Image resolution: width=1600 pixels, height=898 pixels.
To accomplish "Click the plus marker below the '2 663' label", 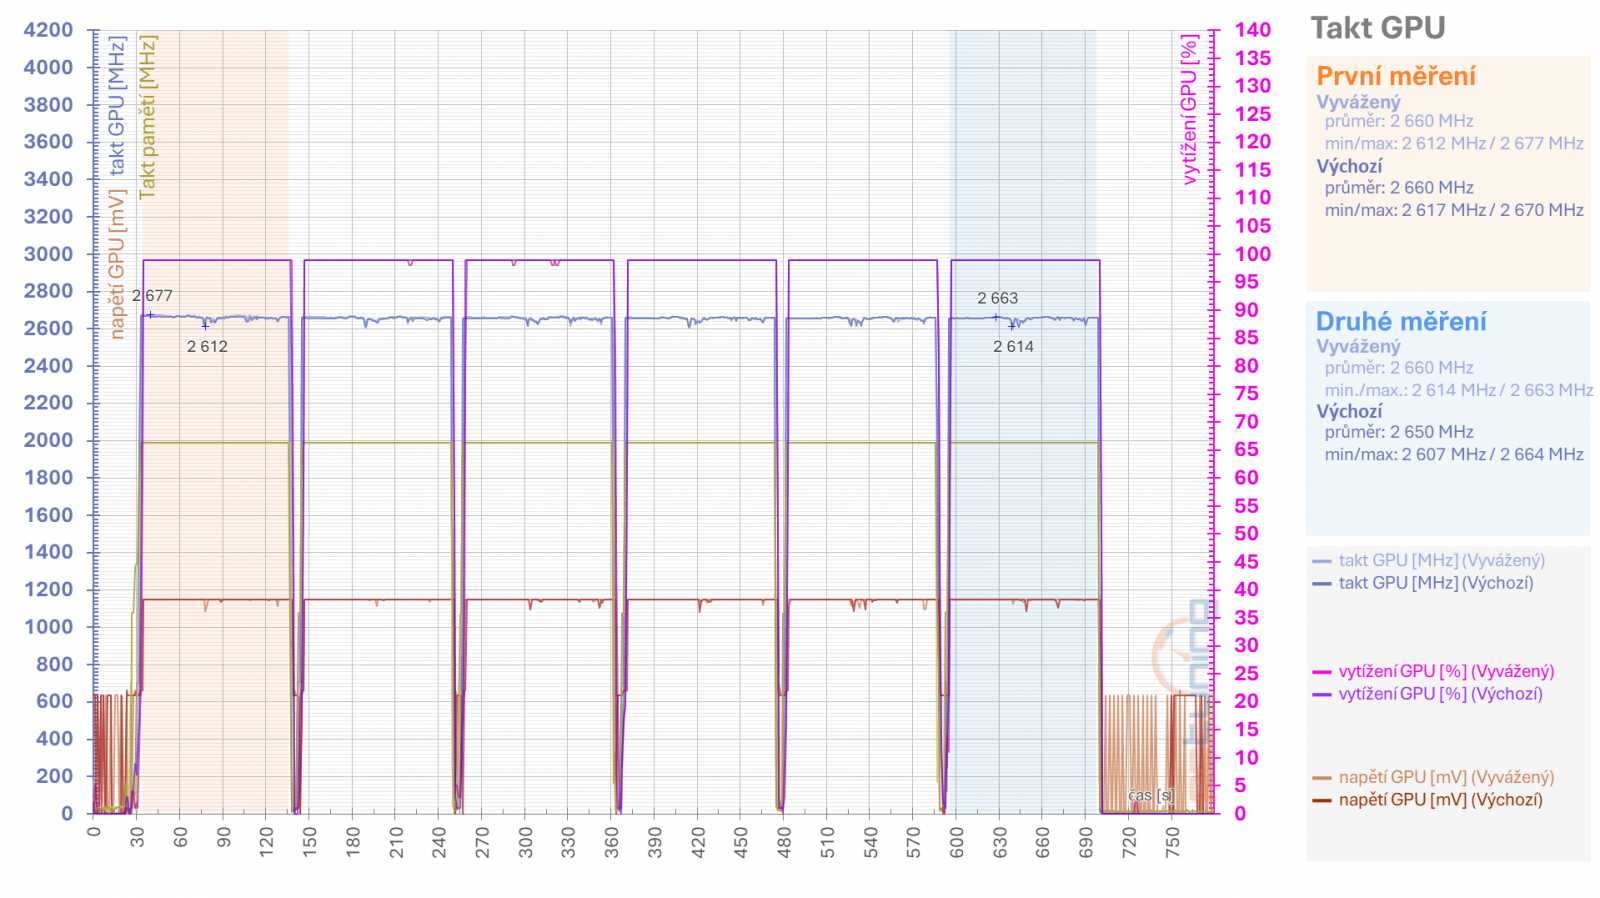I will point(996,317).
